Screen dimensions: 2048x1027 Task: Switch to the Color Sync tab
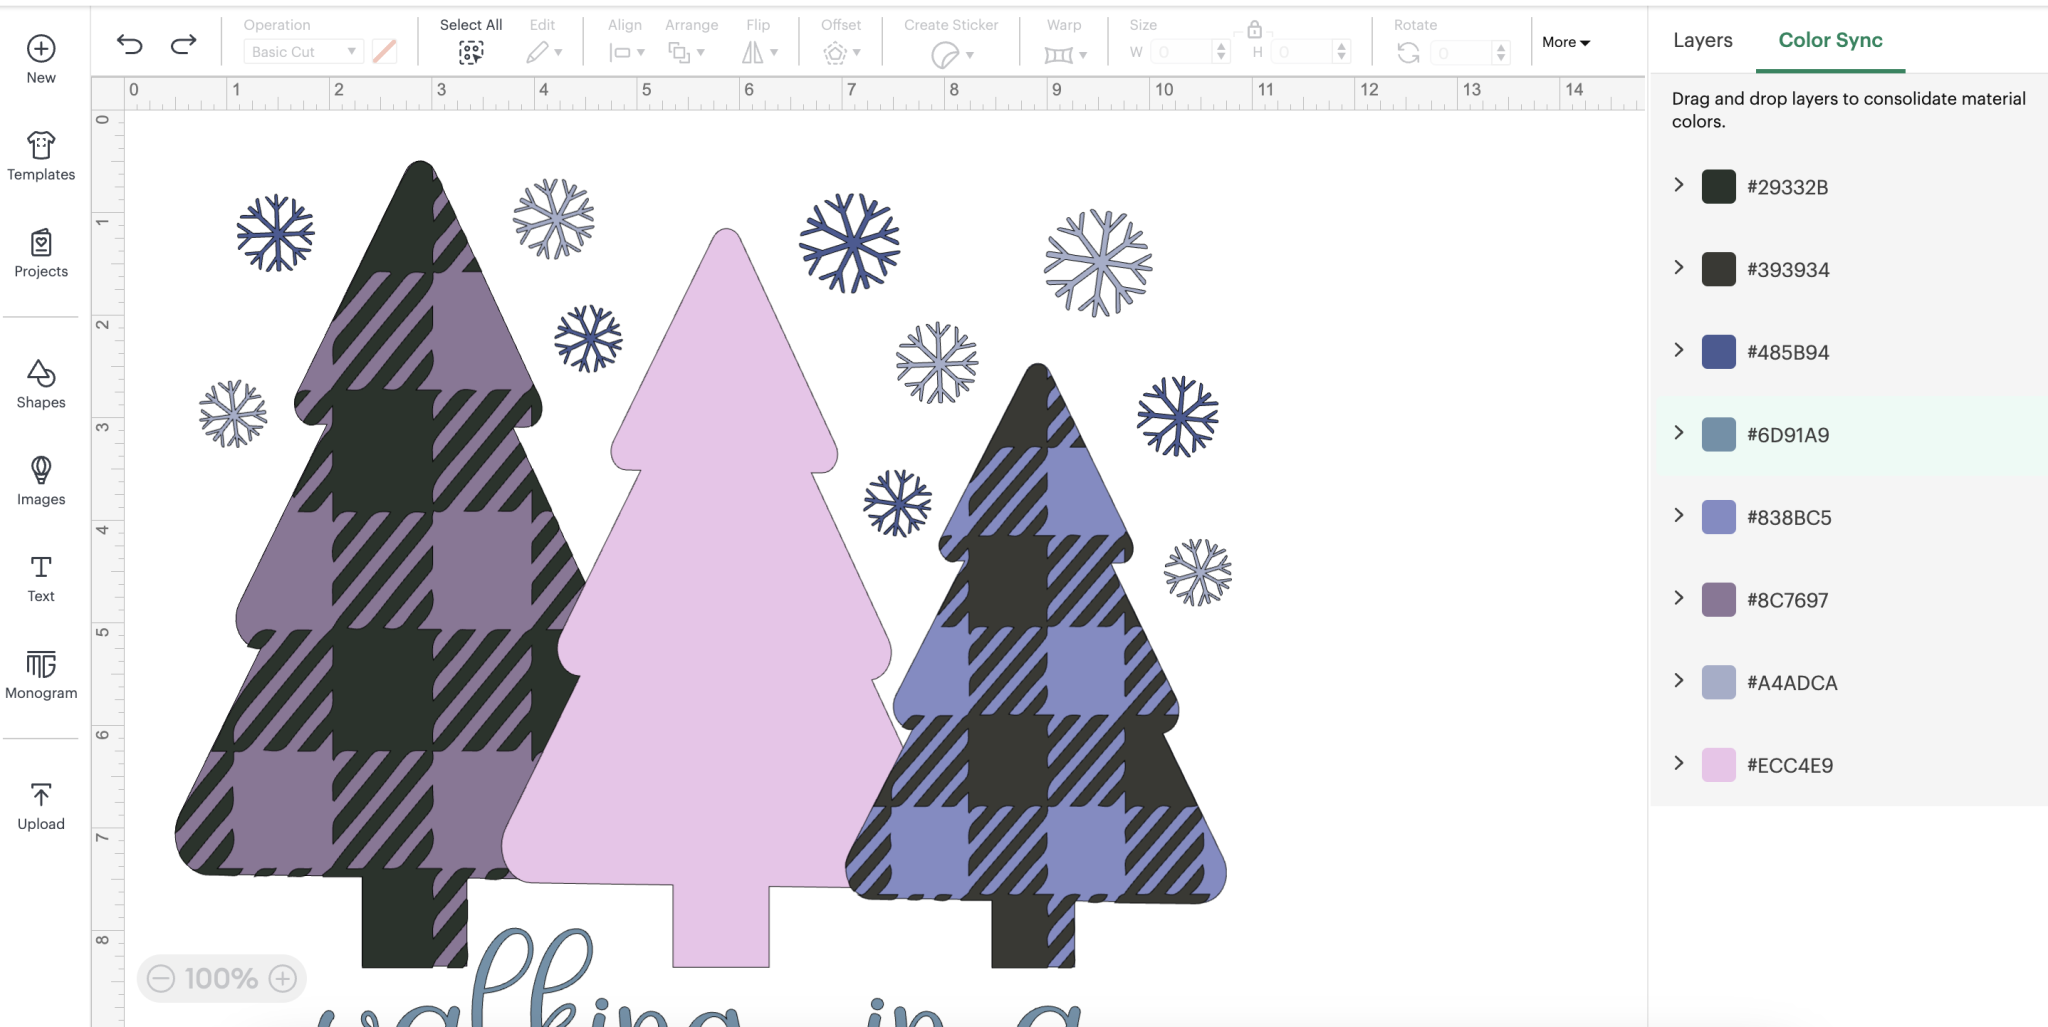click(x=1830, y=40)
